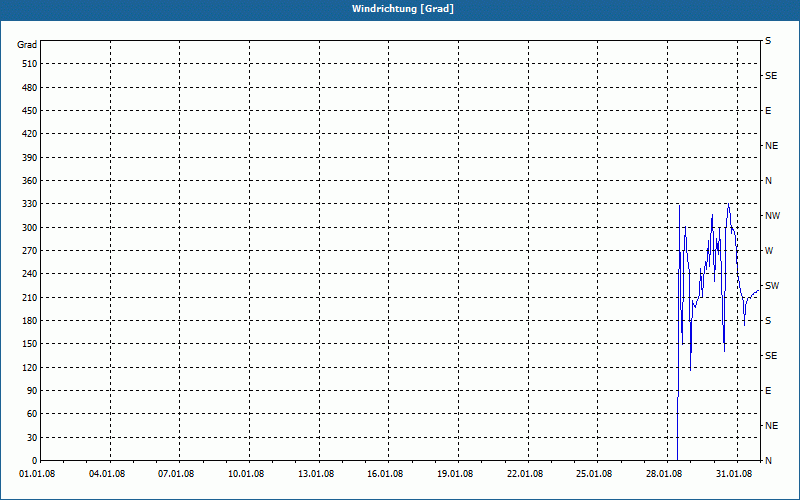Click the 450 degree axis label
Screen dimensions: 800x500
pos(30,111)
